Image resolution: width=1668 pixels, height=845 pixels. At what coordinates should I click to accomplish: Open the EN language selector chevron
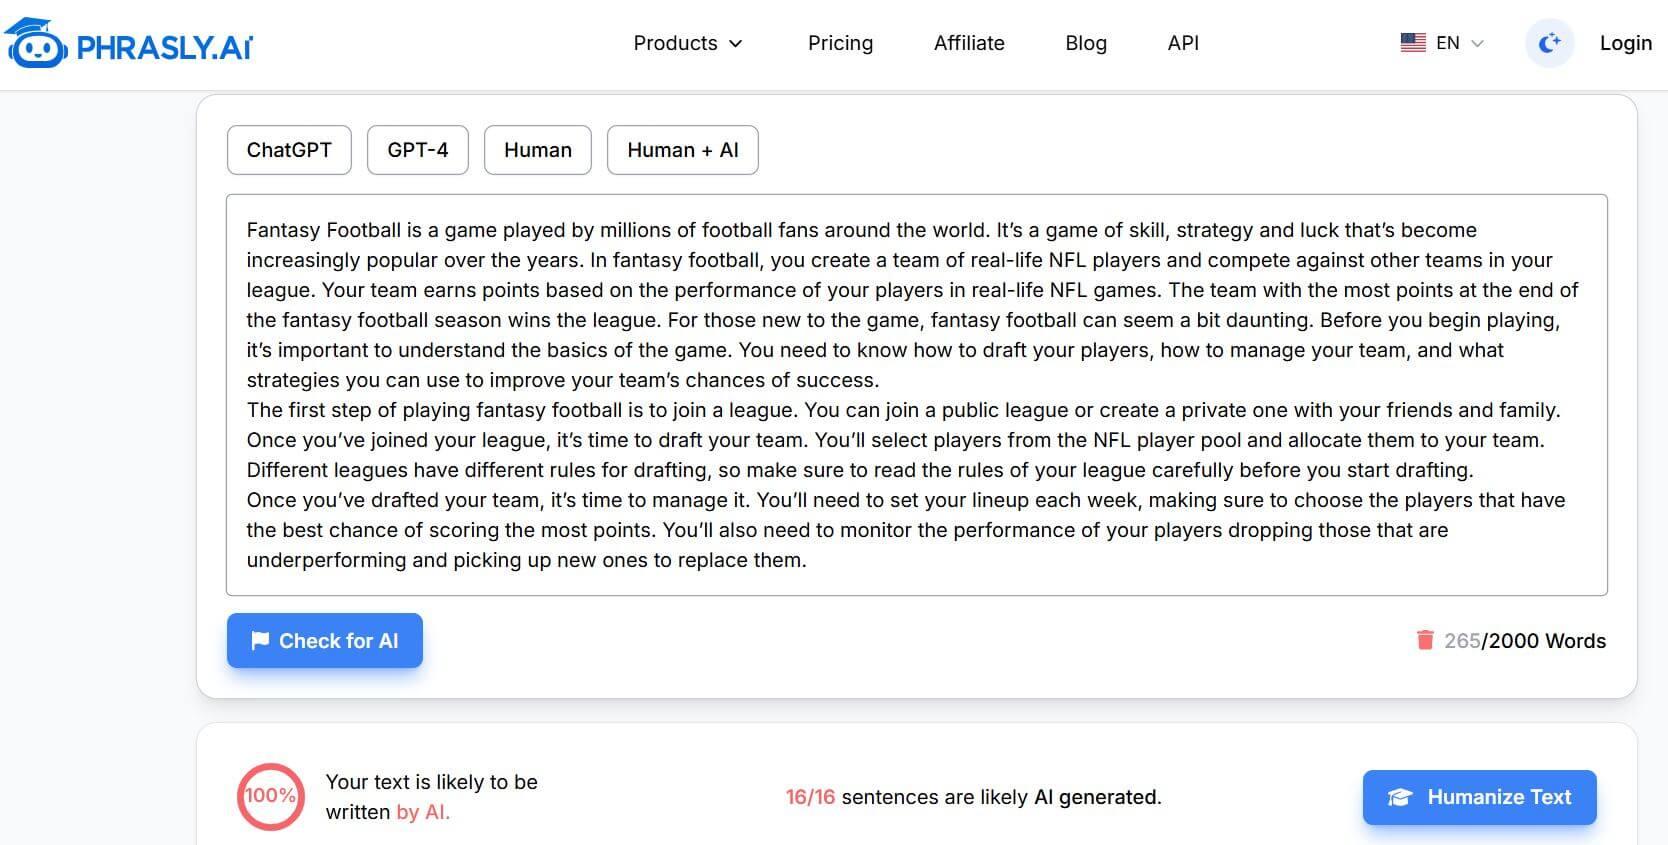pos(1478,43)
